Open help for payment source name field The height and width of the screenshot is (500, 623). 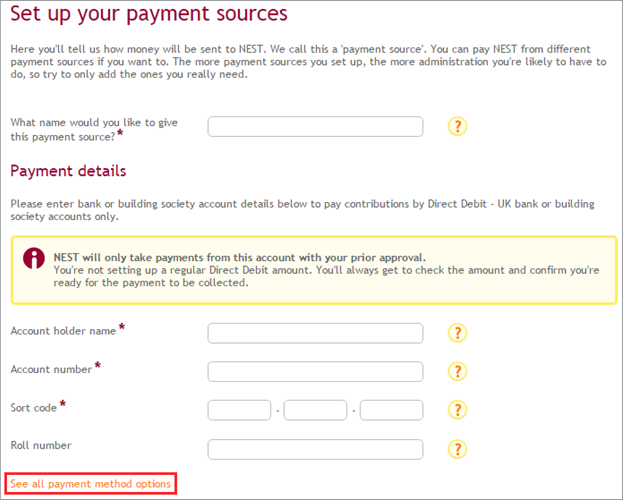click(x=457, y=126)
